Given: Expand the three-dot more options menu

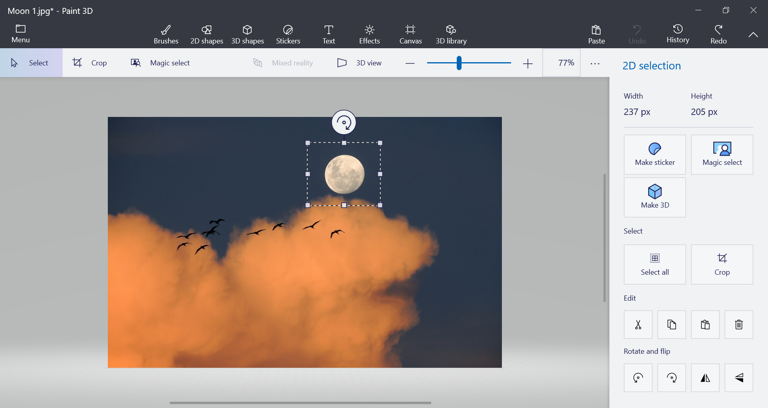Looking at the screenshot, I should coord(595,63).
